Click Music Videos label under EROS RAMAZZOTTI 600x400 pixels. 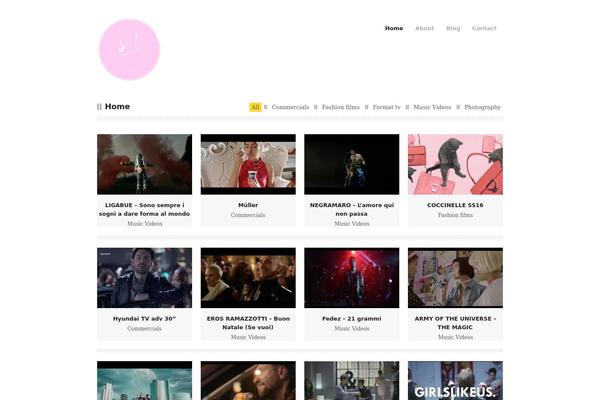[248, 338]
